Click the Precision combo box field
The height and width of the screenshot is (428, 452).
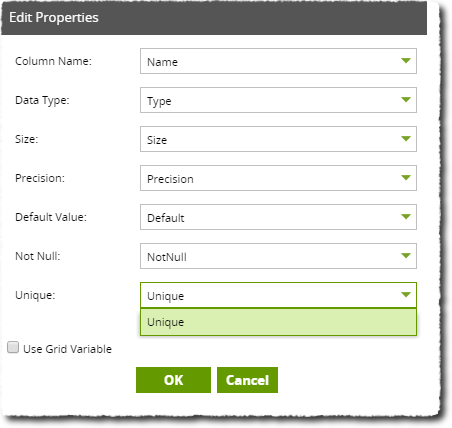pos(278,178)
